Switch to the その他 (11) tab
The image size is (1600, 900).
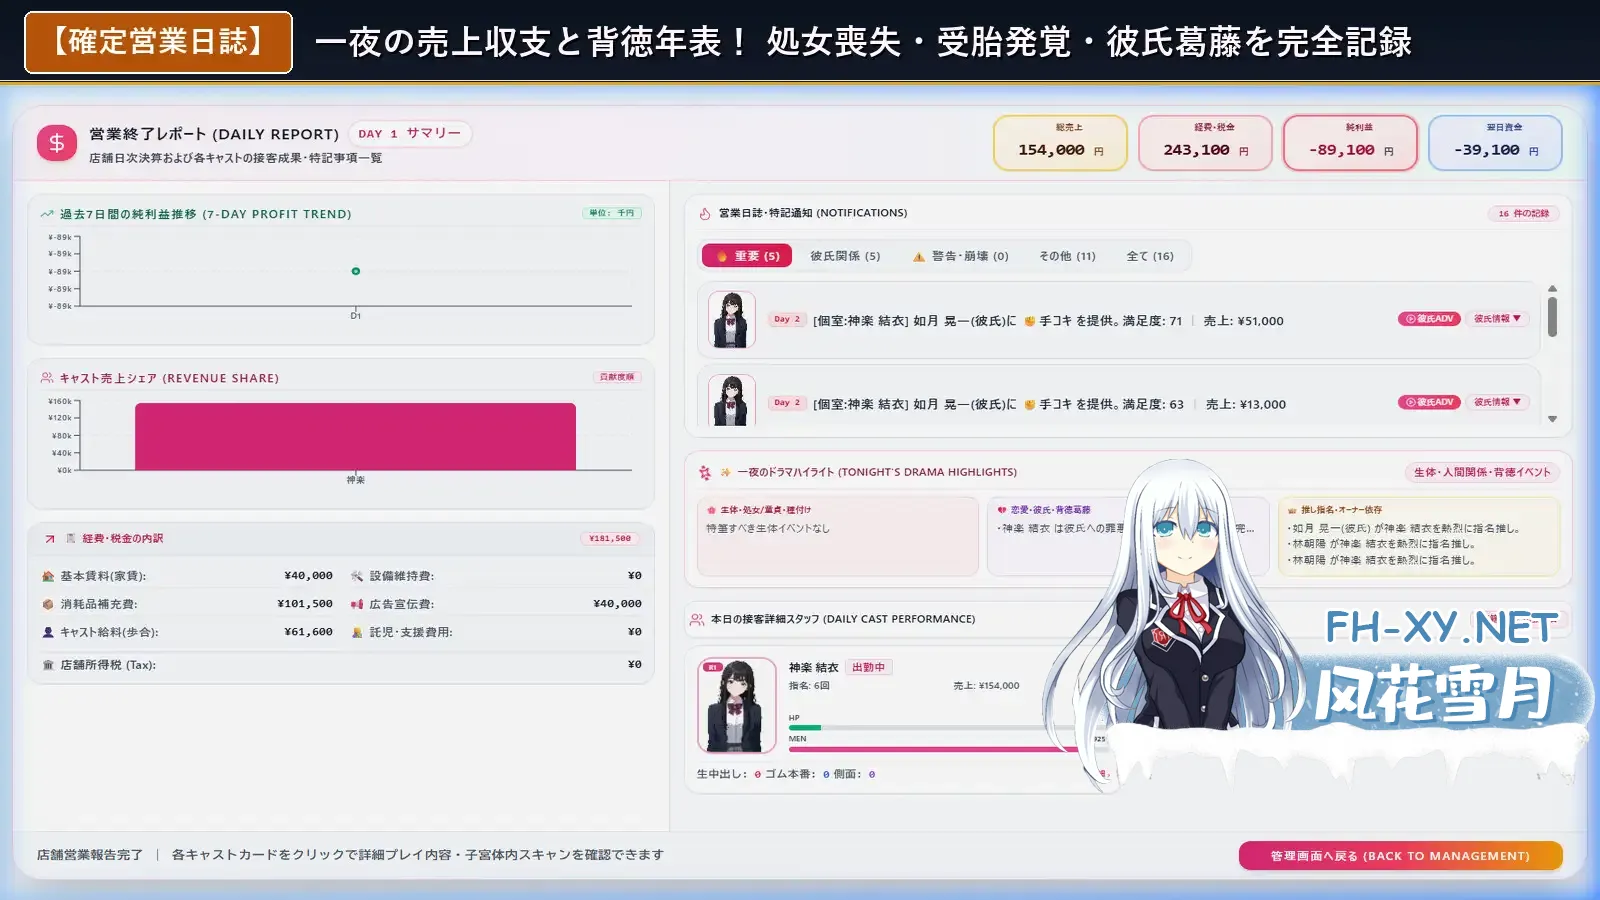click(x=1067, y=256)
